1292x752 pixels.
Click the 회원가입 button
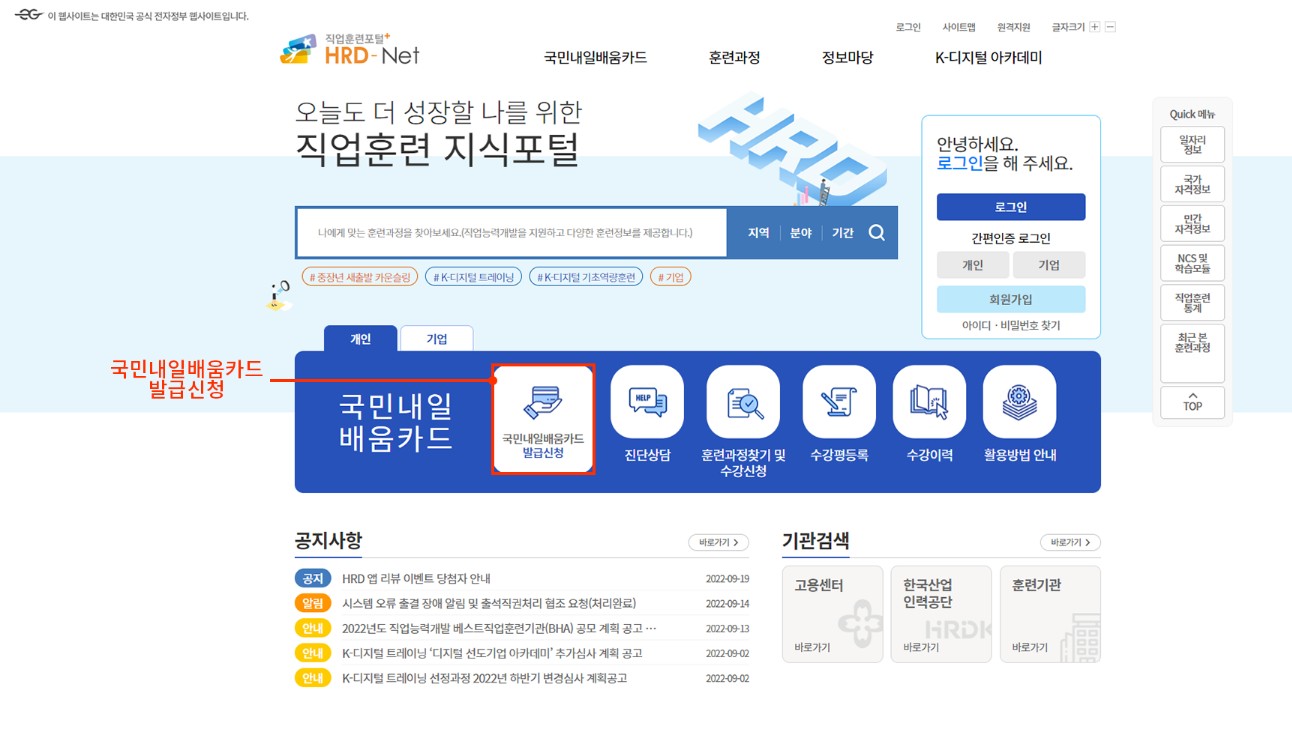coord(1011,299)
